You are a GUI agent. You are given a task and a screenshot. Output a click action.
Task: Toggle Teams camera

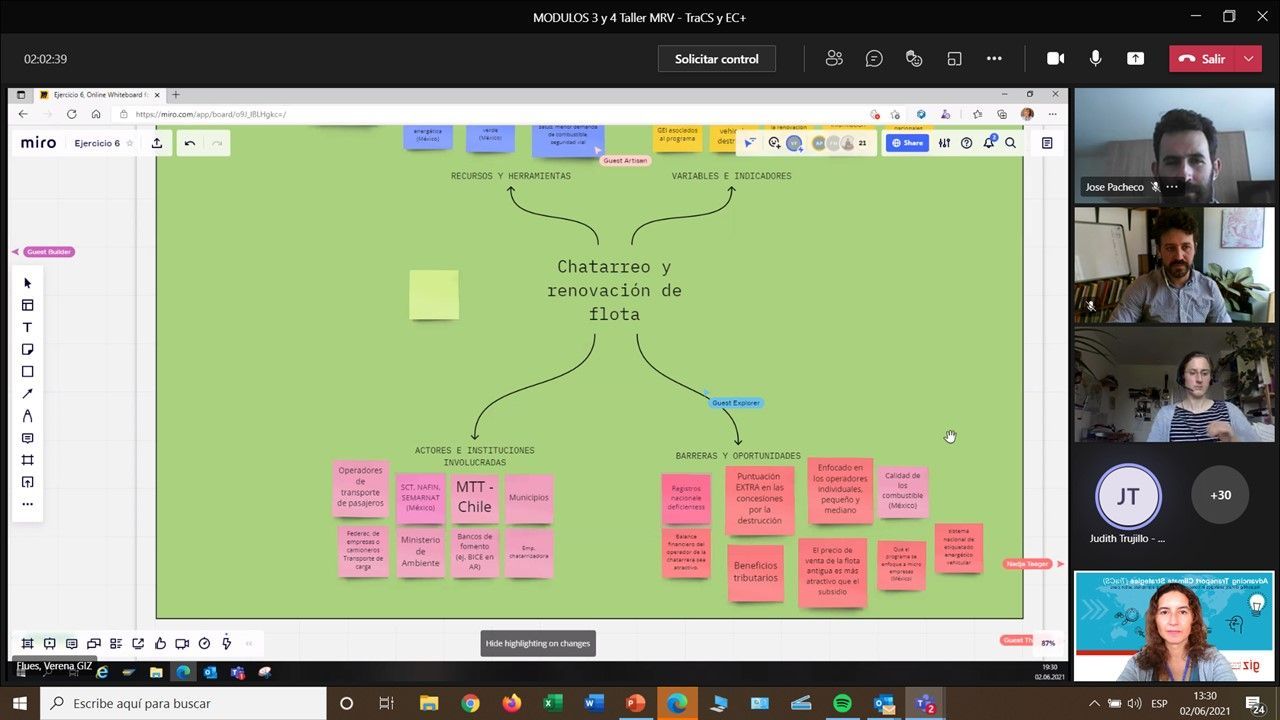coord(1055,59)
